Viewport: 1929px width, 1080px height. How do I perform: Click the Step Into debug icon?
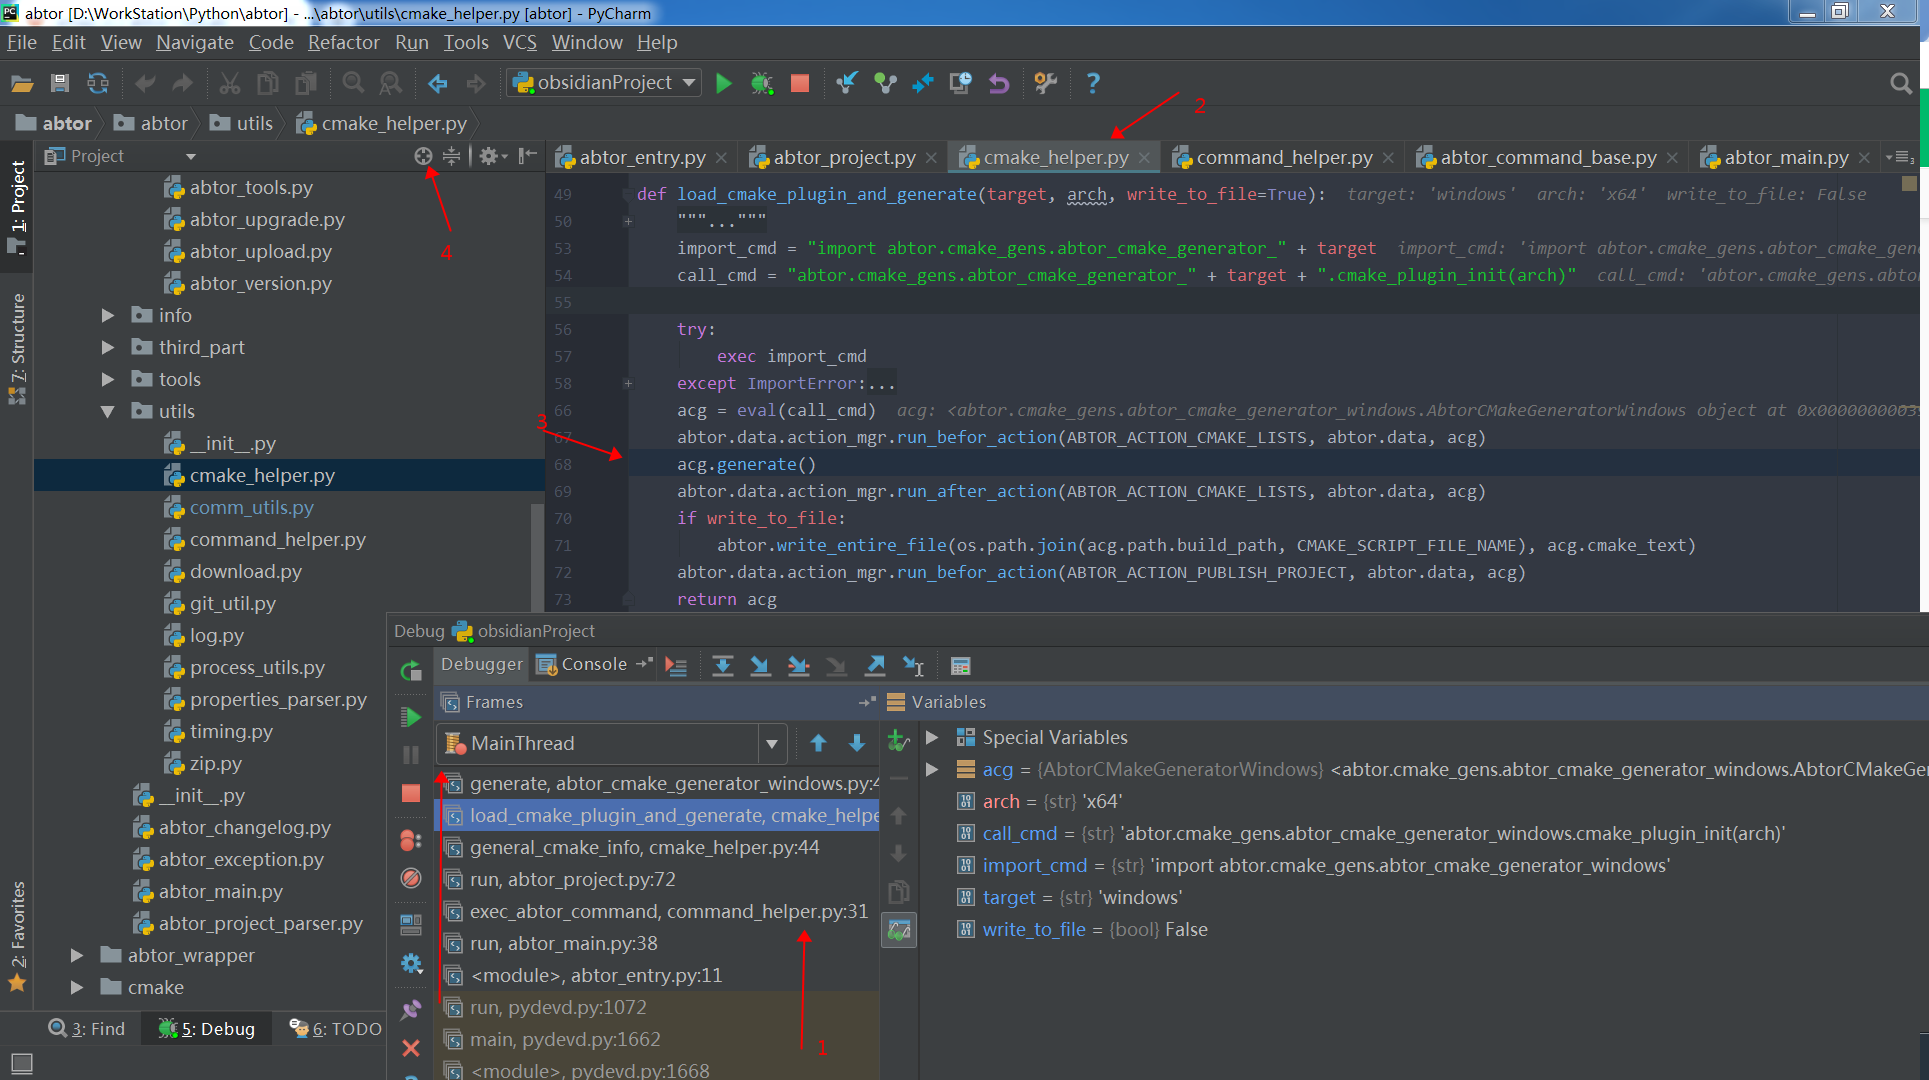[760, 666]
